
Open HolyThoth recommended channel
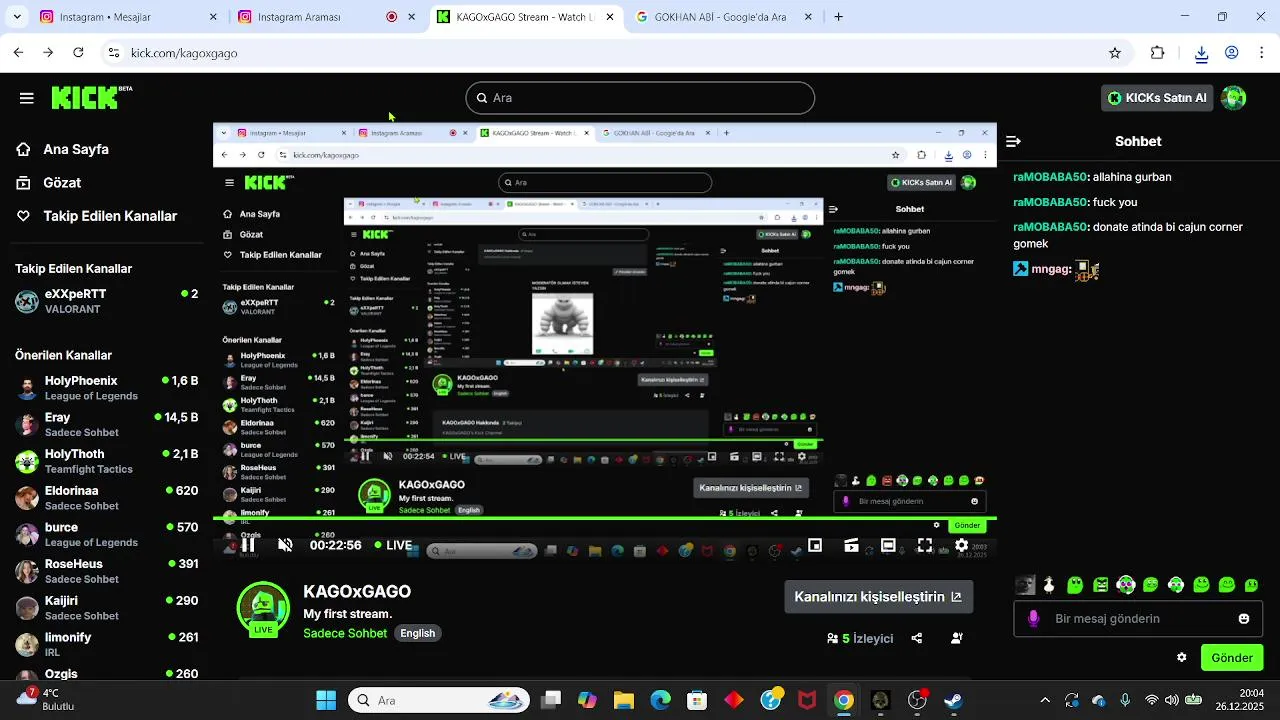(x=106, y=461)
